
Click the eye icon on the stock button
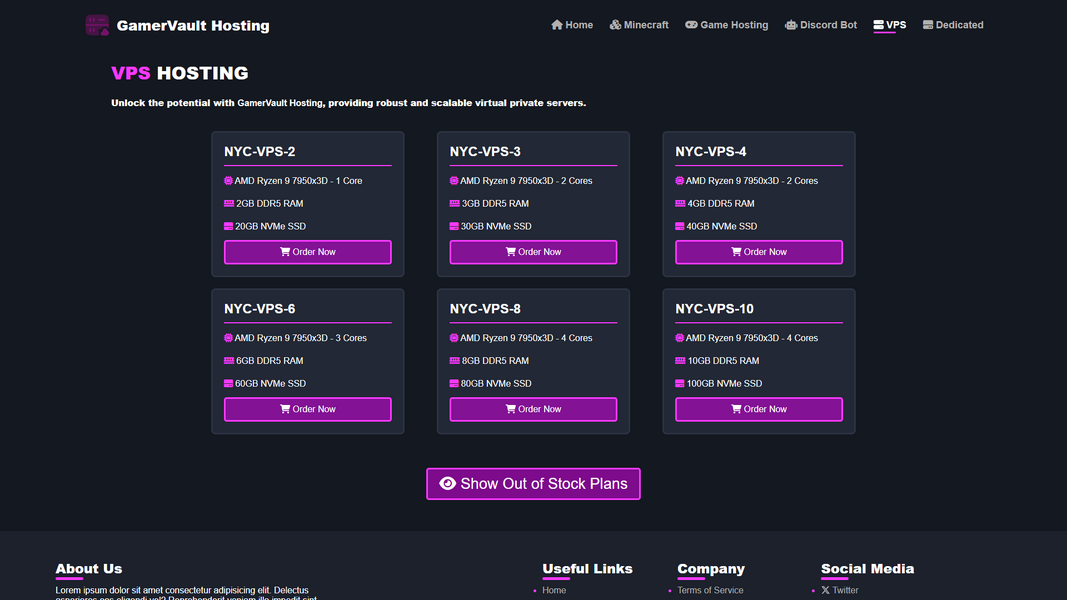click(447, 483)
